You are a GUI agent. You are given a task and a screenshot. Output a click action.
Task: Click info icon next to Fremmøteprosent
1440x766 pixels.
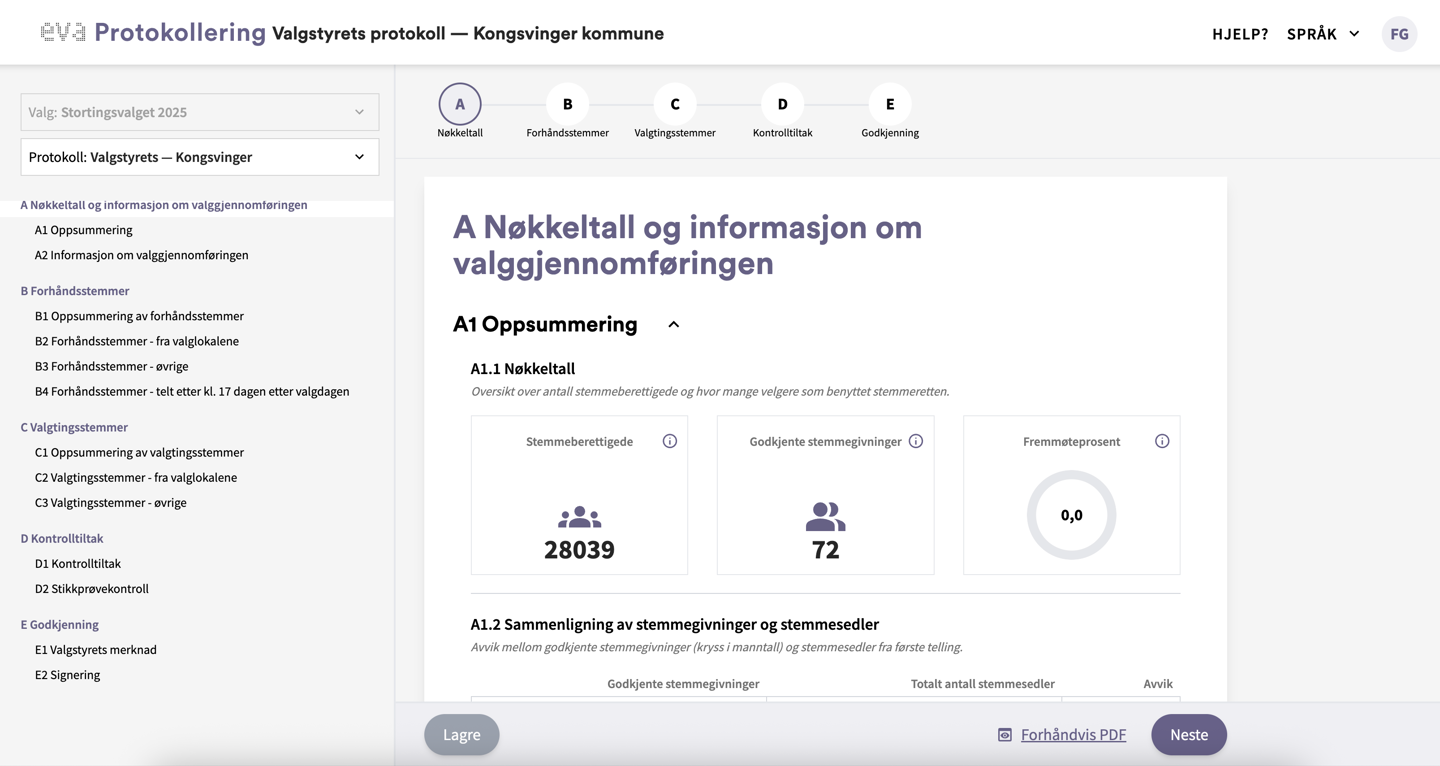point(1162,441)
